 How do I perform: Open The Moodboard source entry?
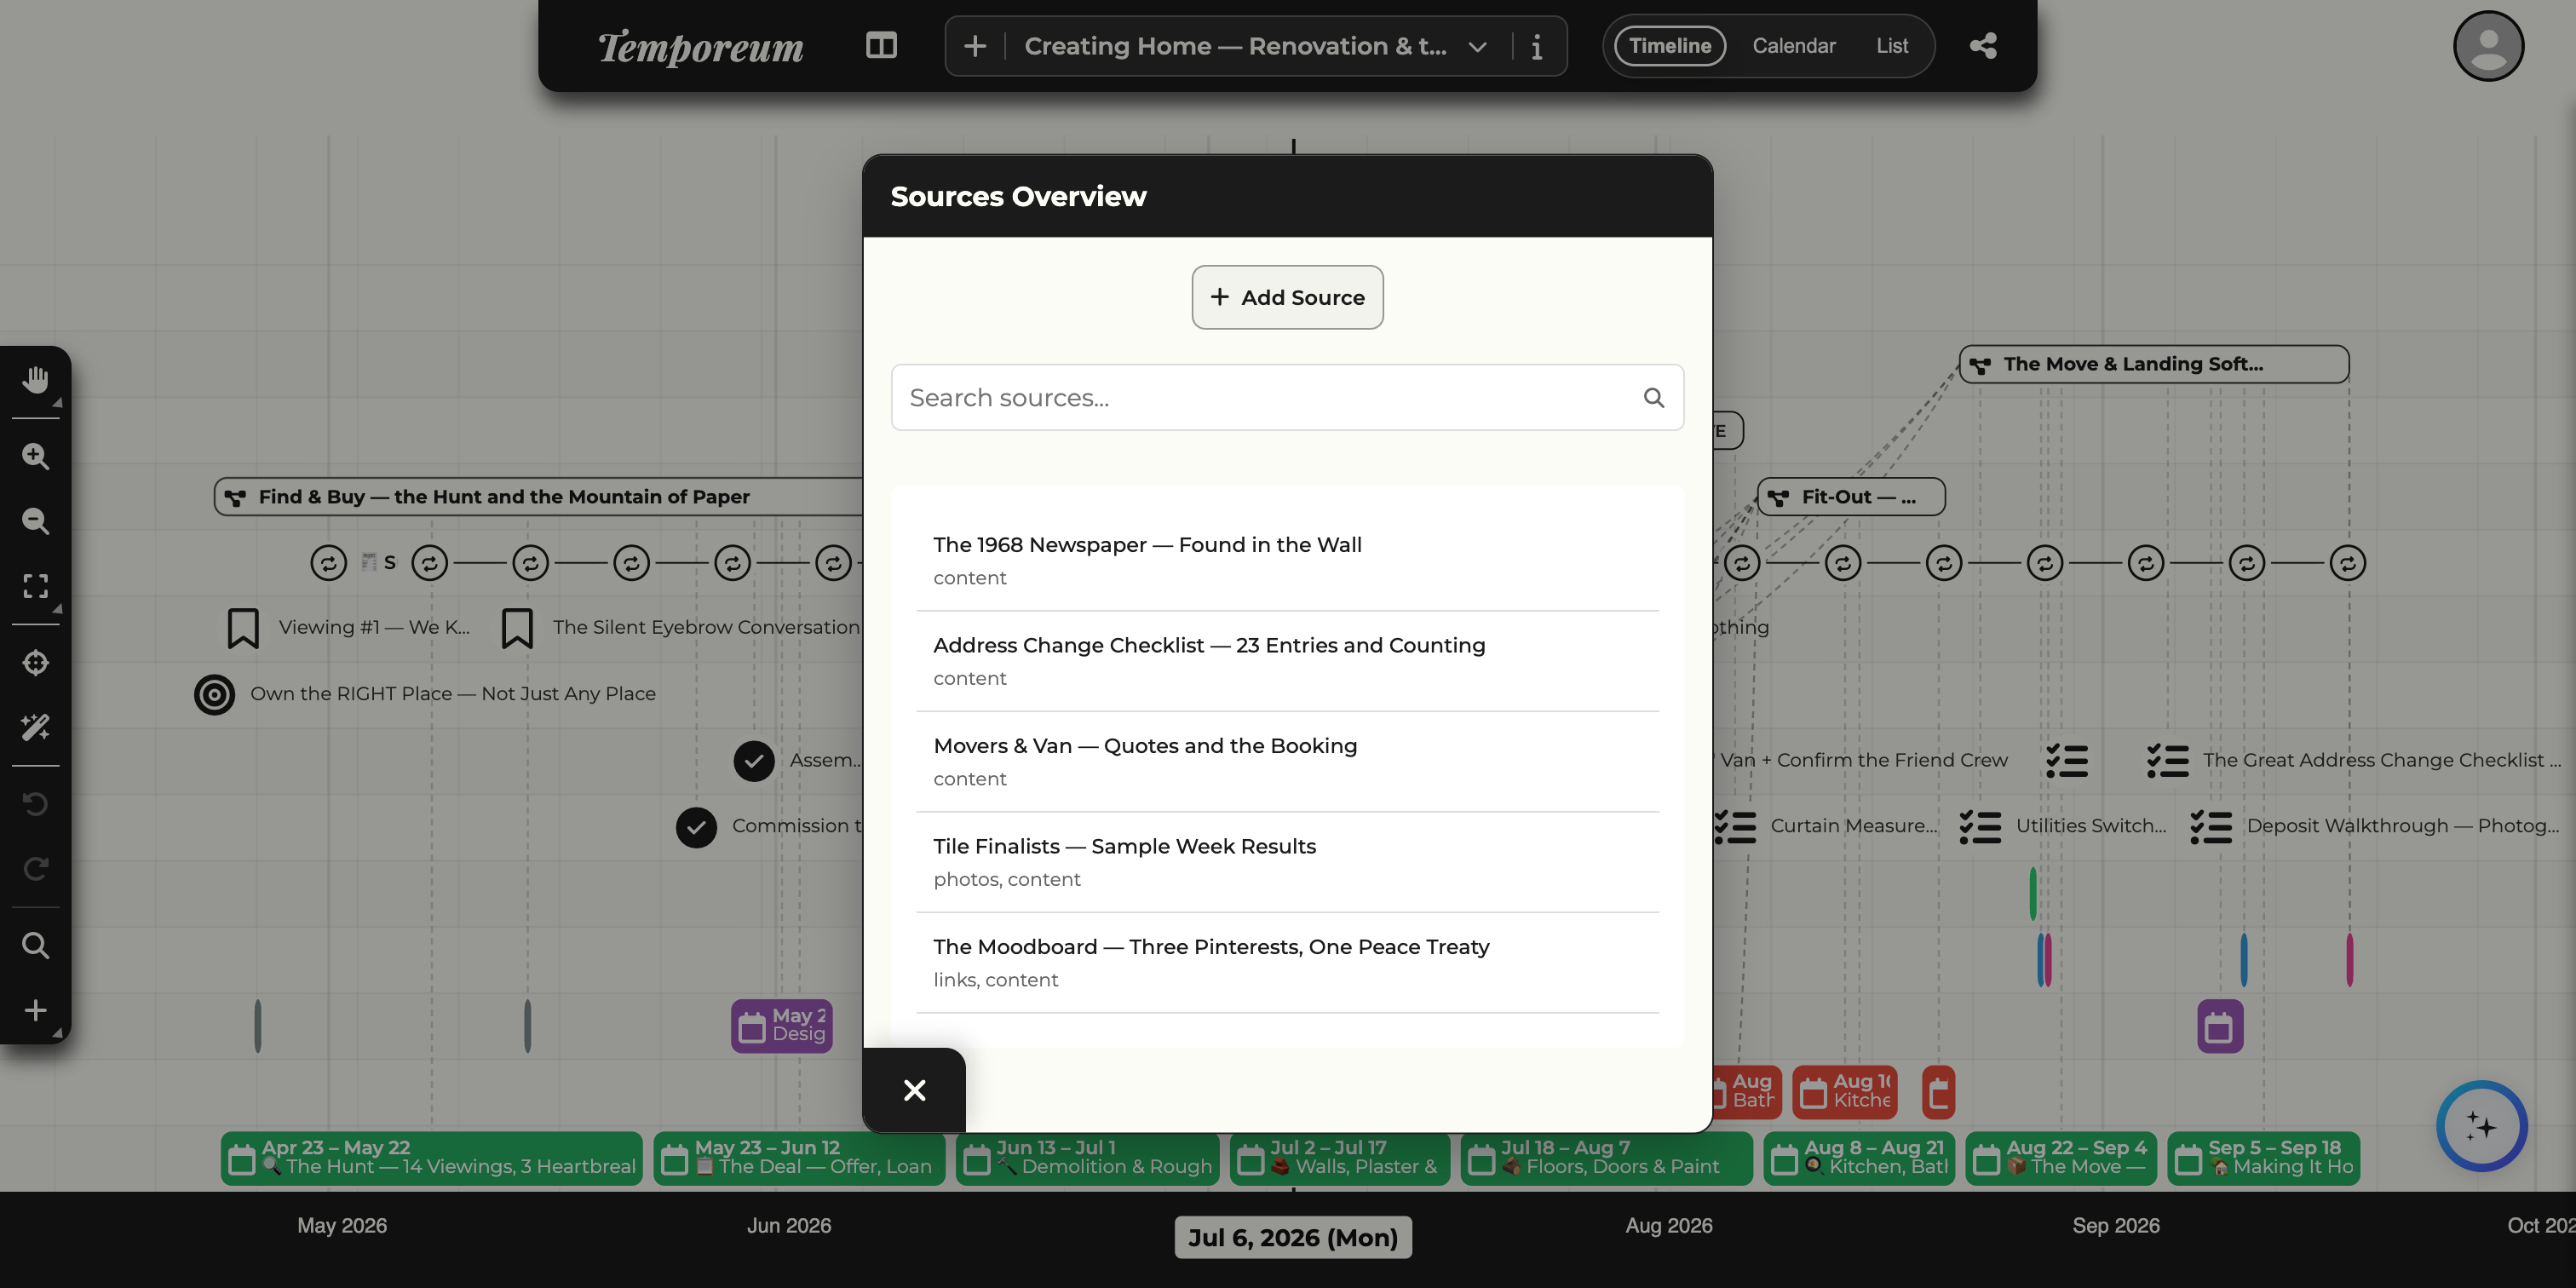point(1287,962)
